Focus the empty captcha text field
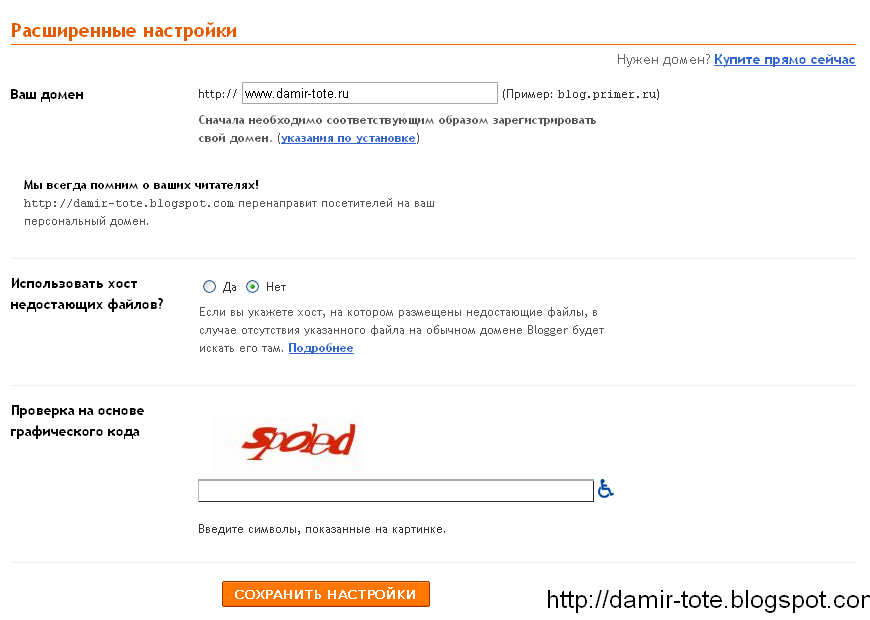The width and height of the screenshot is (870, 620). (x=396, y=491)
